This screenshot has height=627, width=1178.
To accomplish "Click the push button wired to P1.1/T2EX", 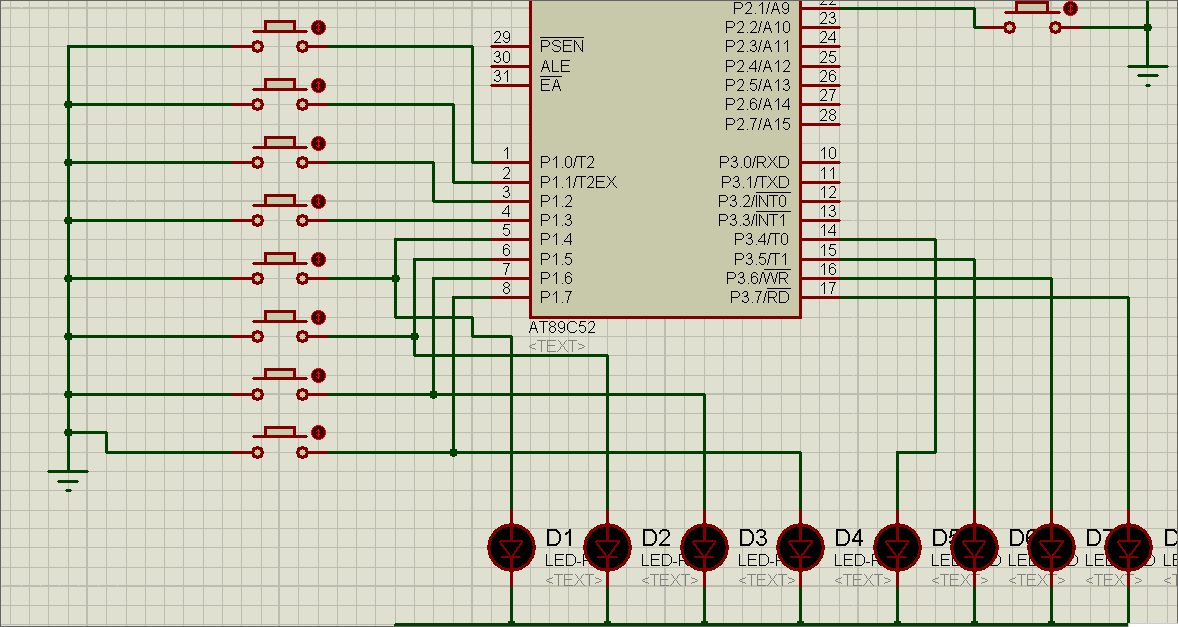I will [280, 95].
